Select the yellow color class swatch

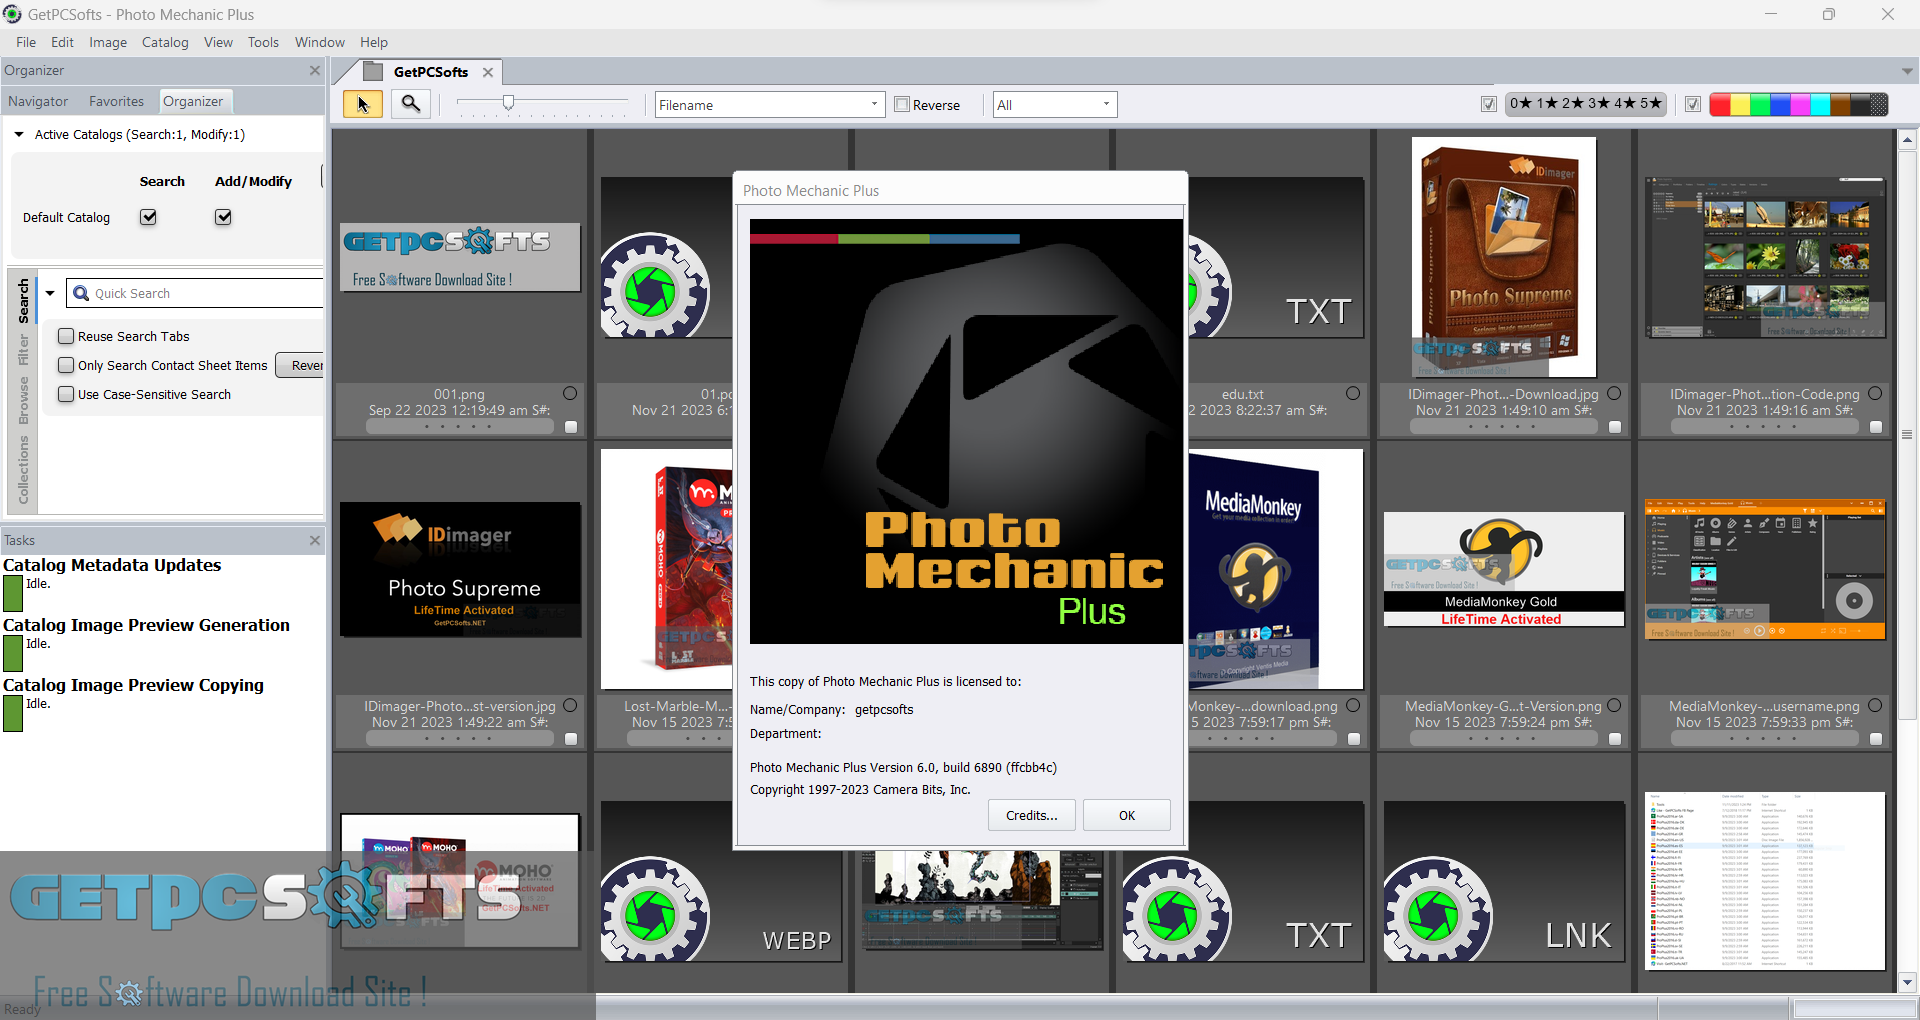click(1740, 104)
